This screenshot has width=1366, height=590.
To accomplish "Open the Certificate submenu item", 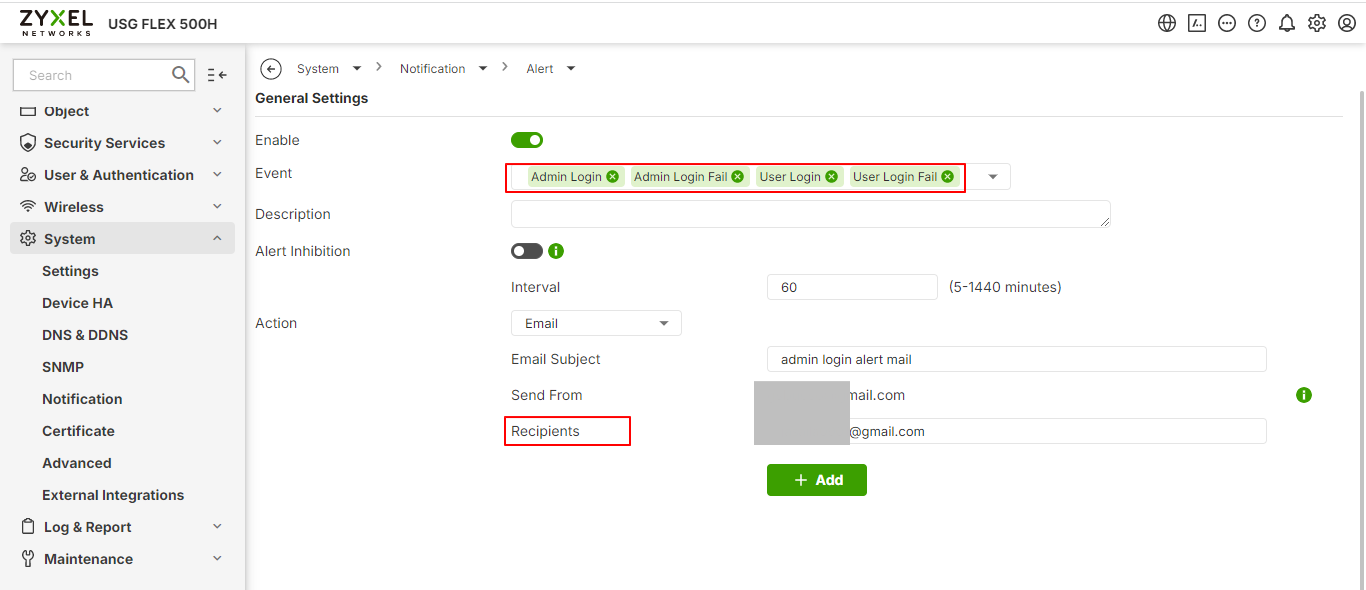I will [78, 431].
